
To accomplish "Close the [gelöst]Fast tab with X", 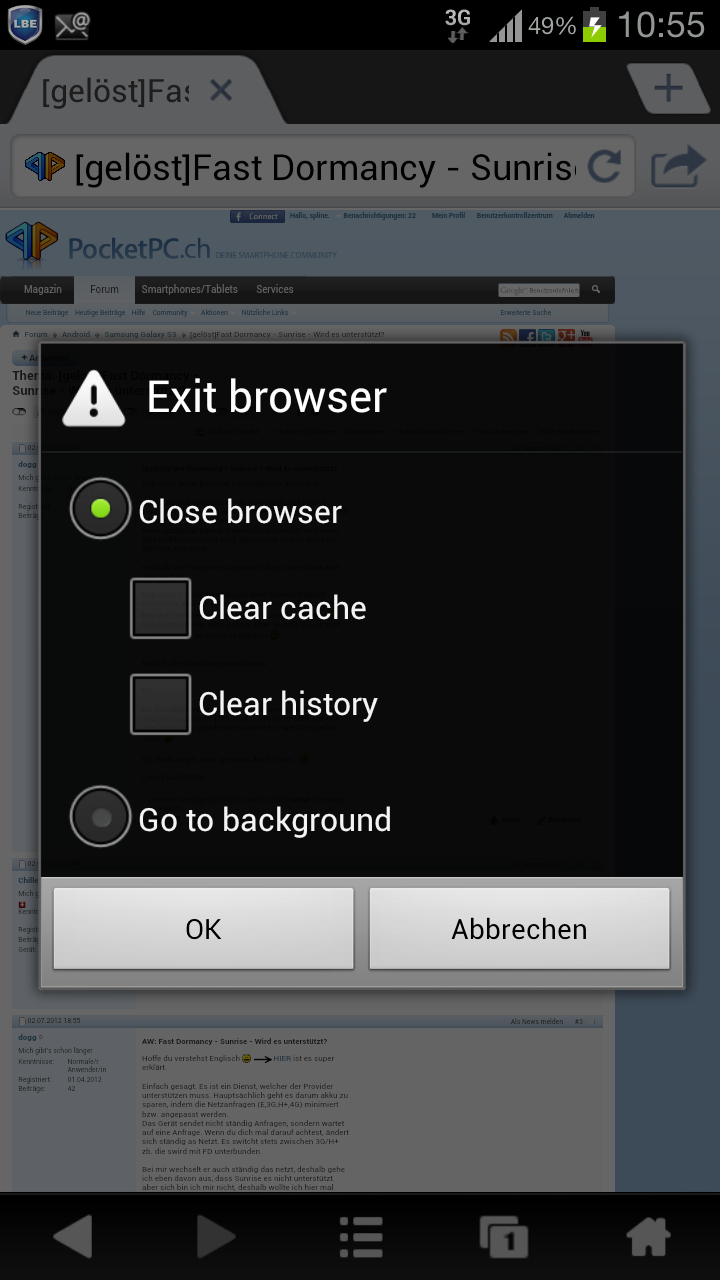I will pos(221,91).
